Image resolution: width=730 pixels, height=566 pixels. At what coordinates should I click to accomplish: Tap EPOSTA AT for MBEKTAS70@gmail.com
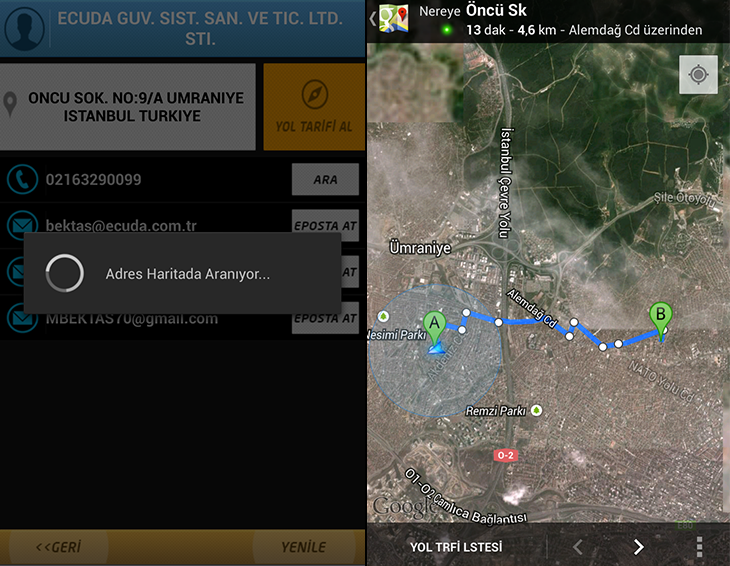[325, 320]
